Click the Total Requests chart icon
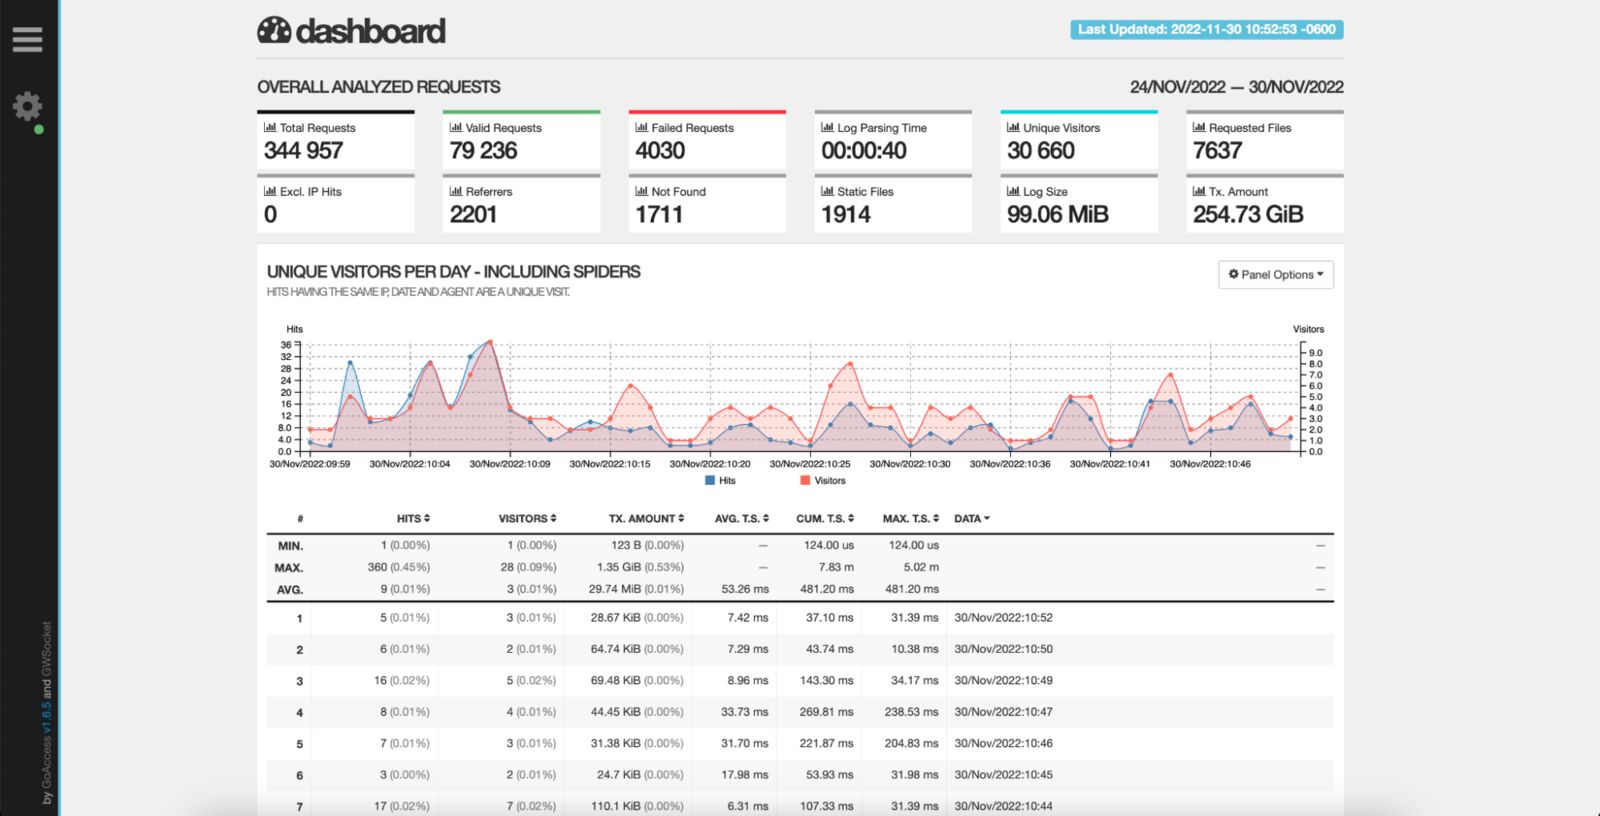Screen dimensions: 1600x816 point(270,127)
